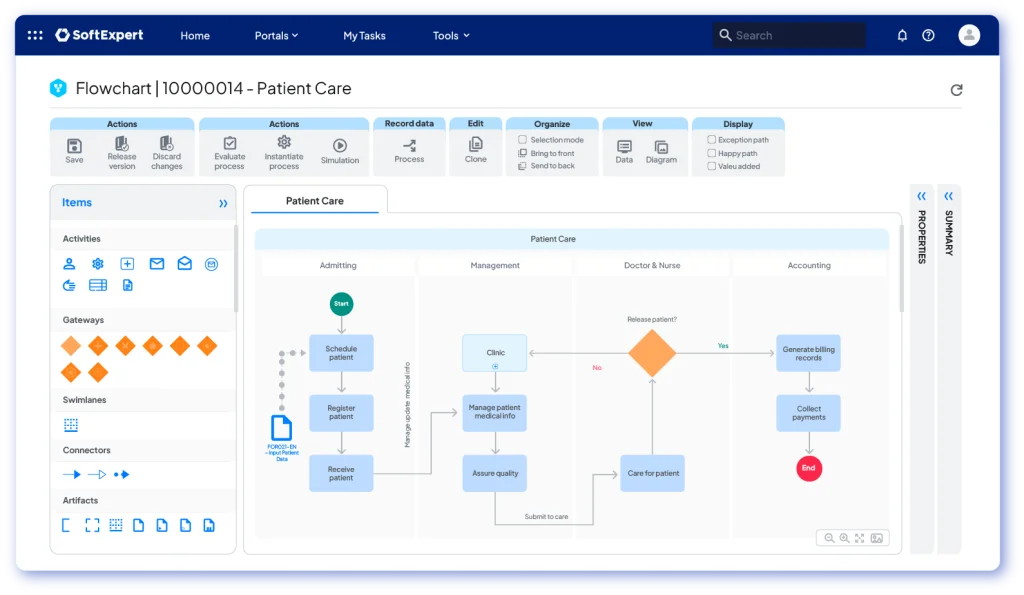
Task: Click Bring to front under Organize
Action: (x=536, y=153)
